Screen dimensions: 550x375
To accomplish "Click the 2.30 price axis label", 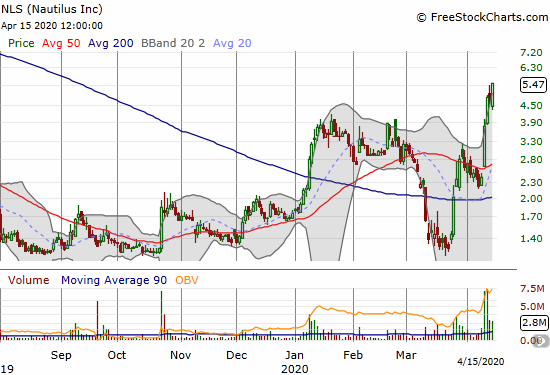I will [531, 183].
